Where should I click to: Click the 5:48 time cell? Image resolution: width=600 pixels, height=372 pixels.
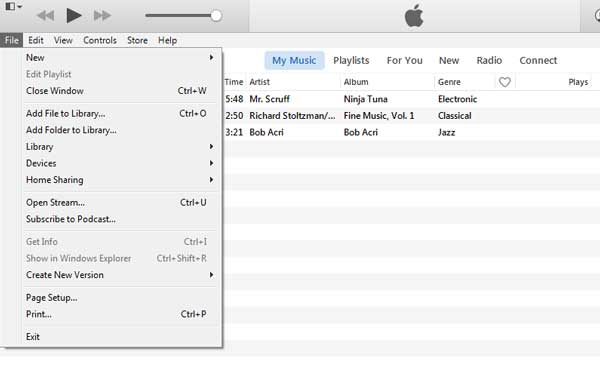pos(234,99)
